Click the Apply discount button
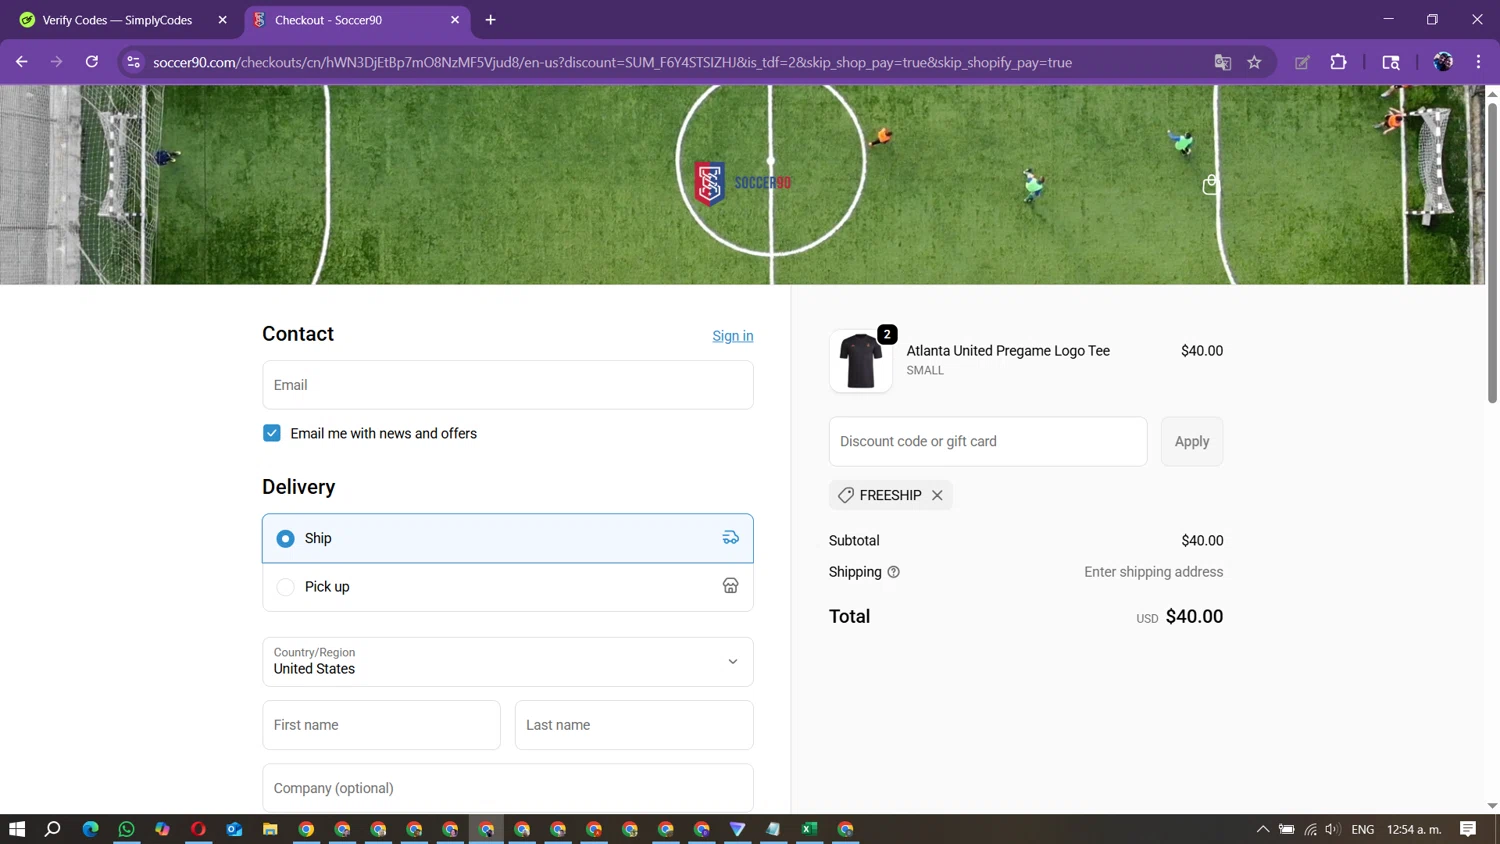Image resolution: width=1500 pixels, height=844 pixels. [x=1192, y=441]
